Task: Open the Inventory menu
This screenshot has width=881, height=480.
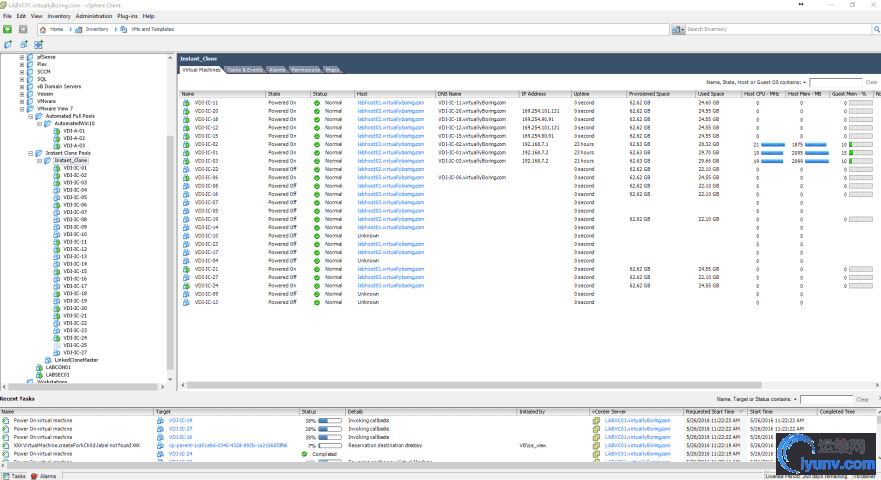Action: click(x=59, y=16)
